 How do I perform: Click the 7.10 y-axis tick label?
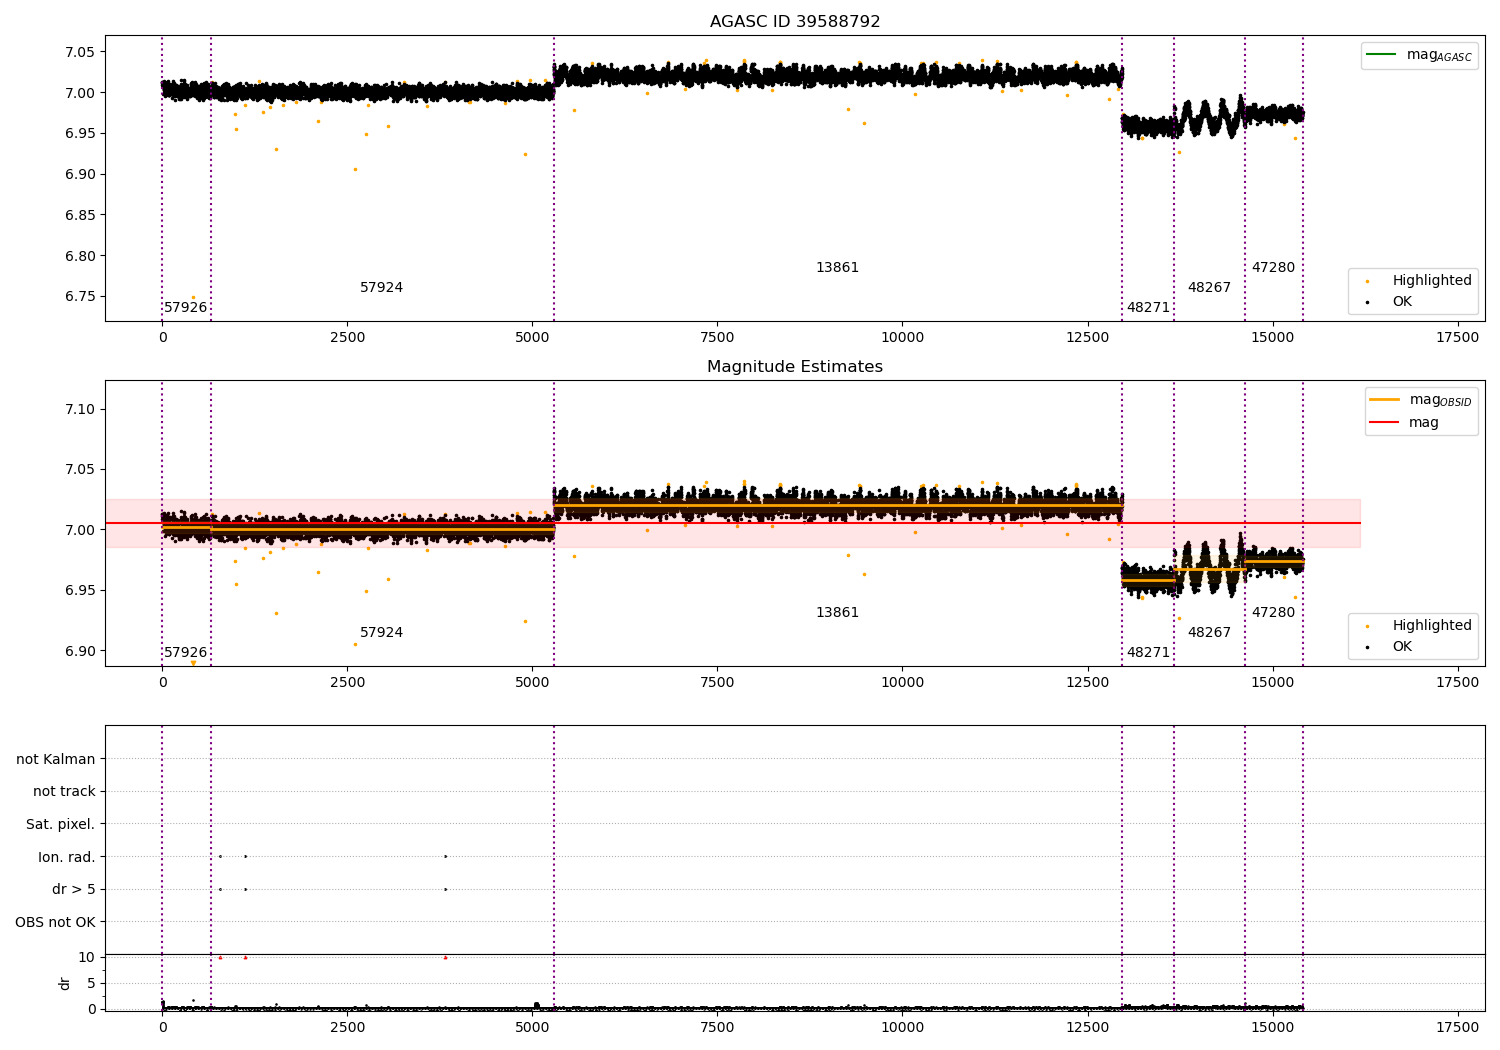tap(81, 409)
